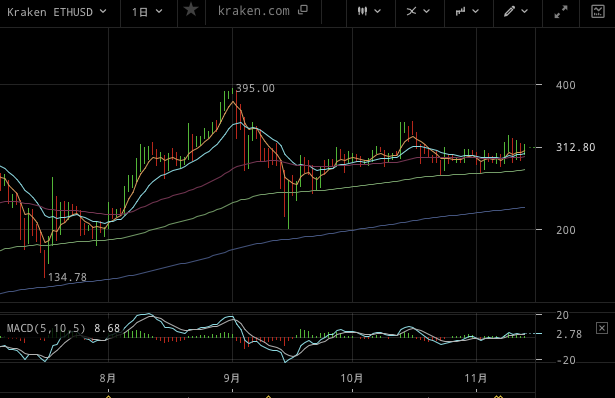The image size is (615, 398).
Task: Click the 10月 date axis label
Action: (352, 378)
